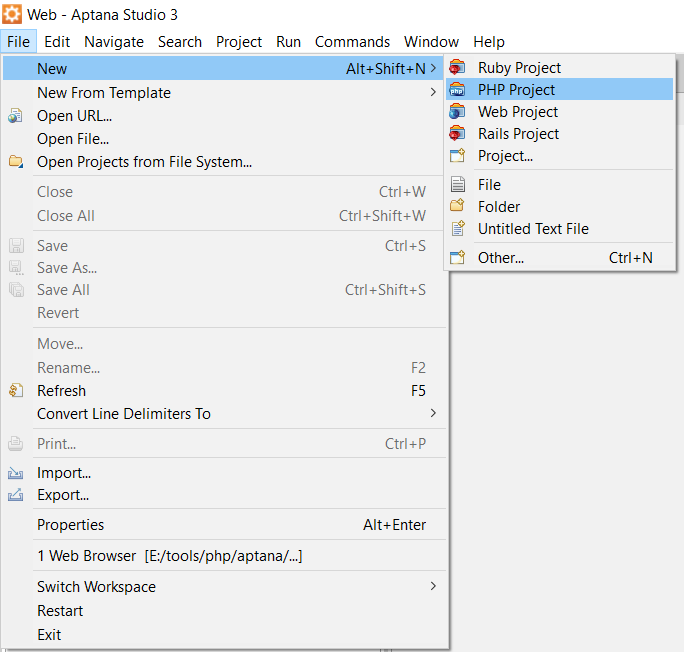684x652 pixels.
Task: Click the Rails Project icon
Action: click(x=457, y=133)
